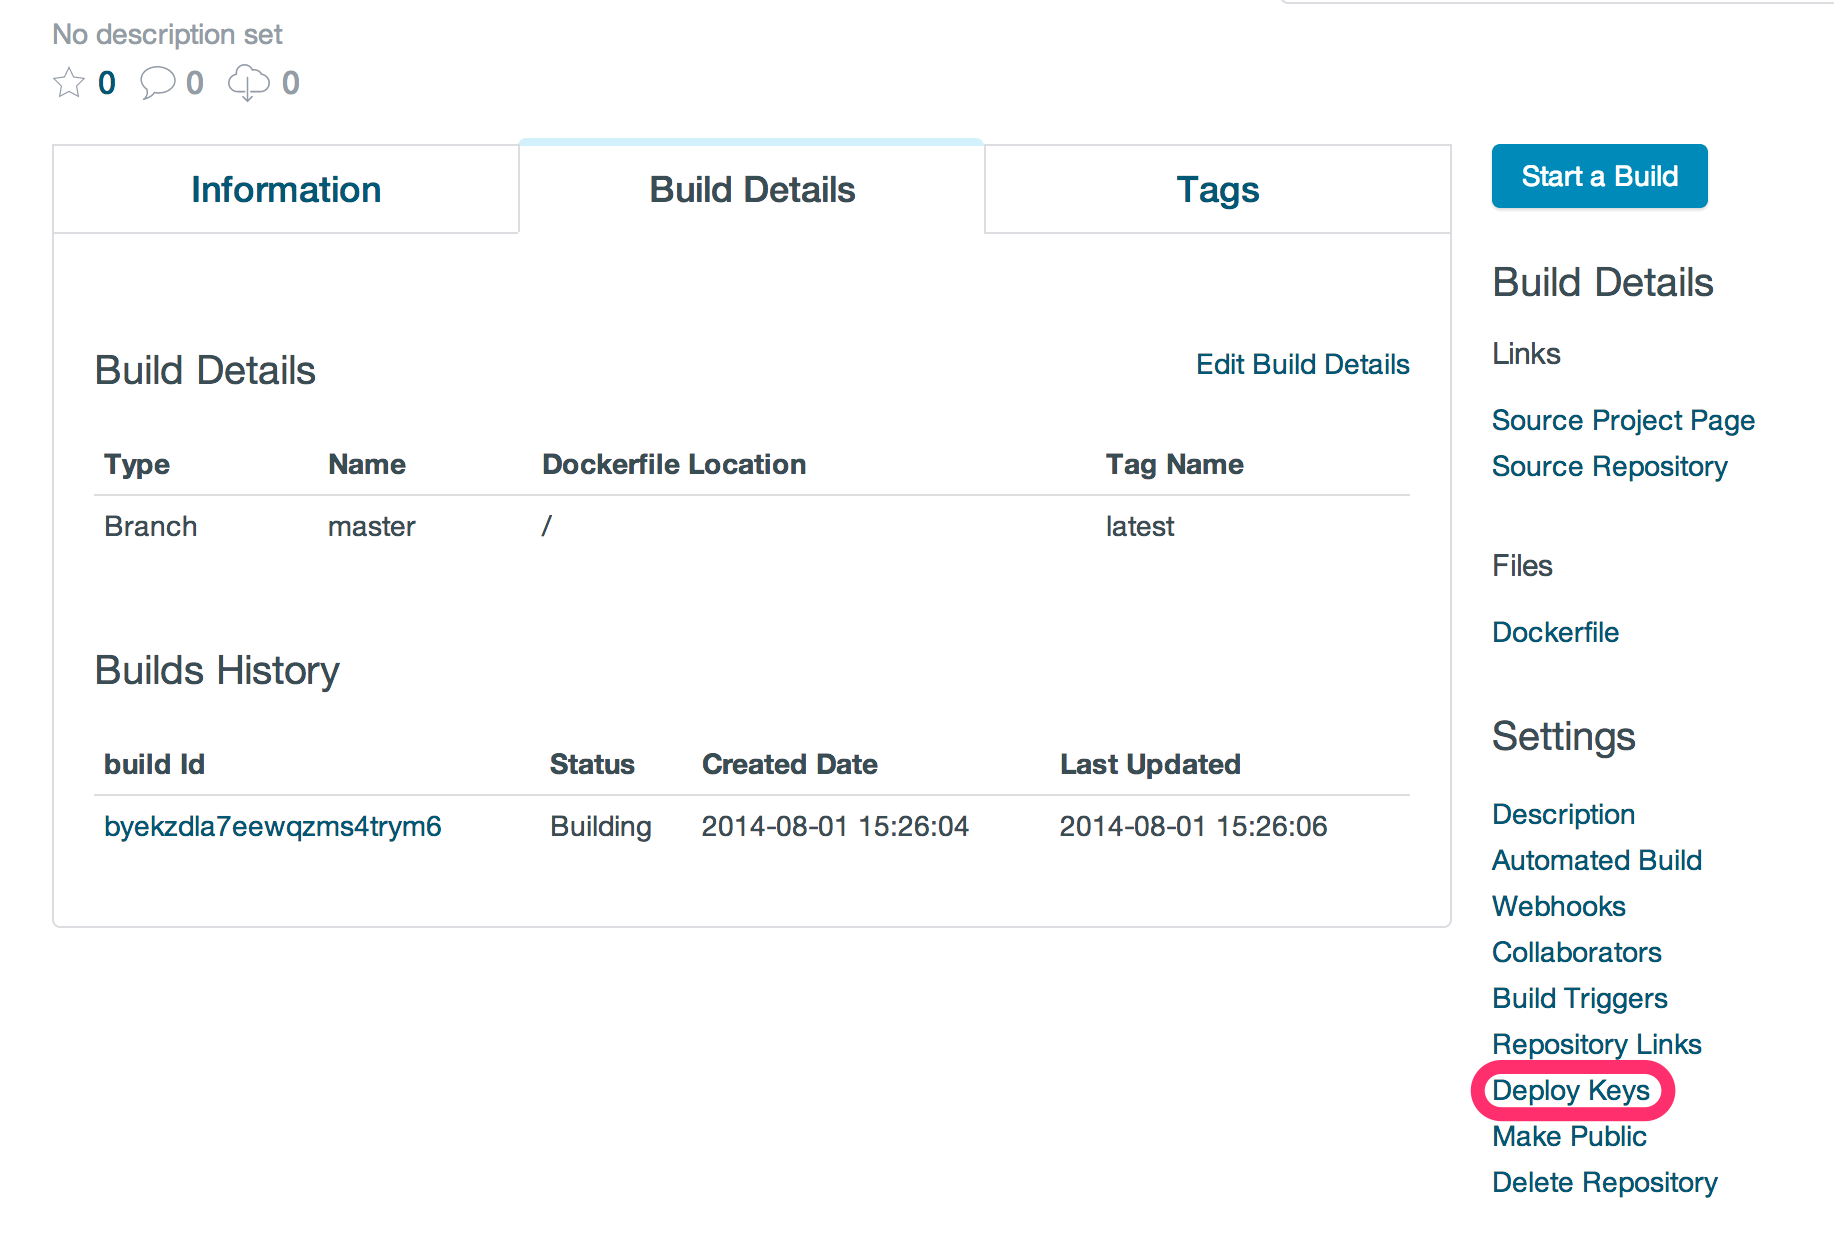Click the cloud download count icon
This screenshot has height=1240, width=1834.
[x=248, y=82]
